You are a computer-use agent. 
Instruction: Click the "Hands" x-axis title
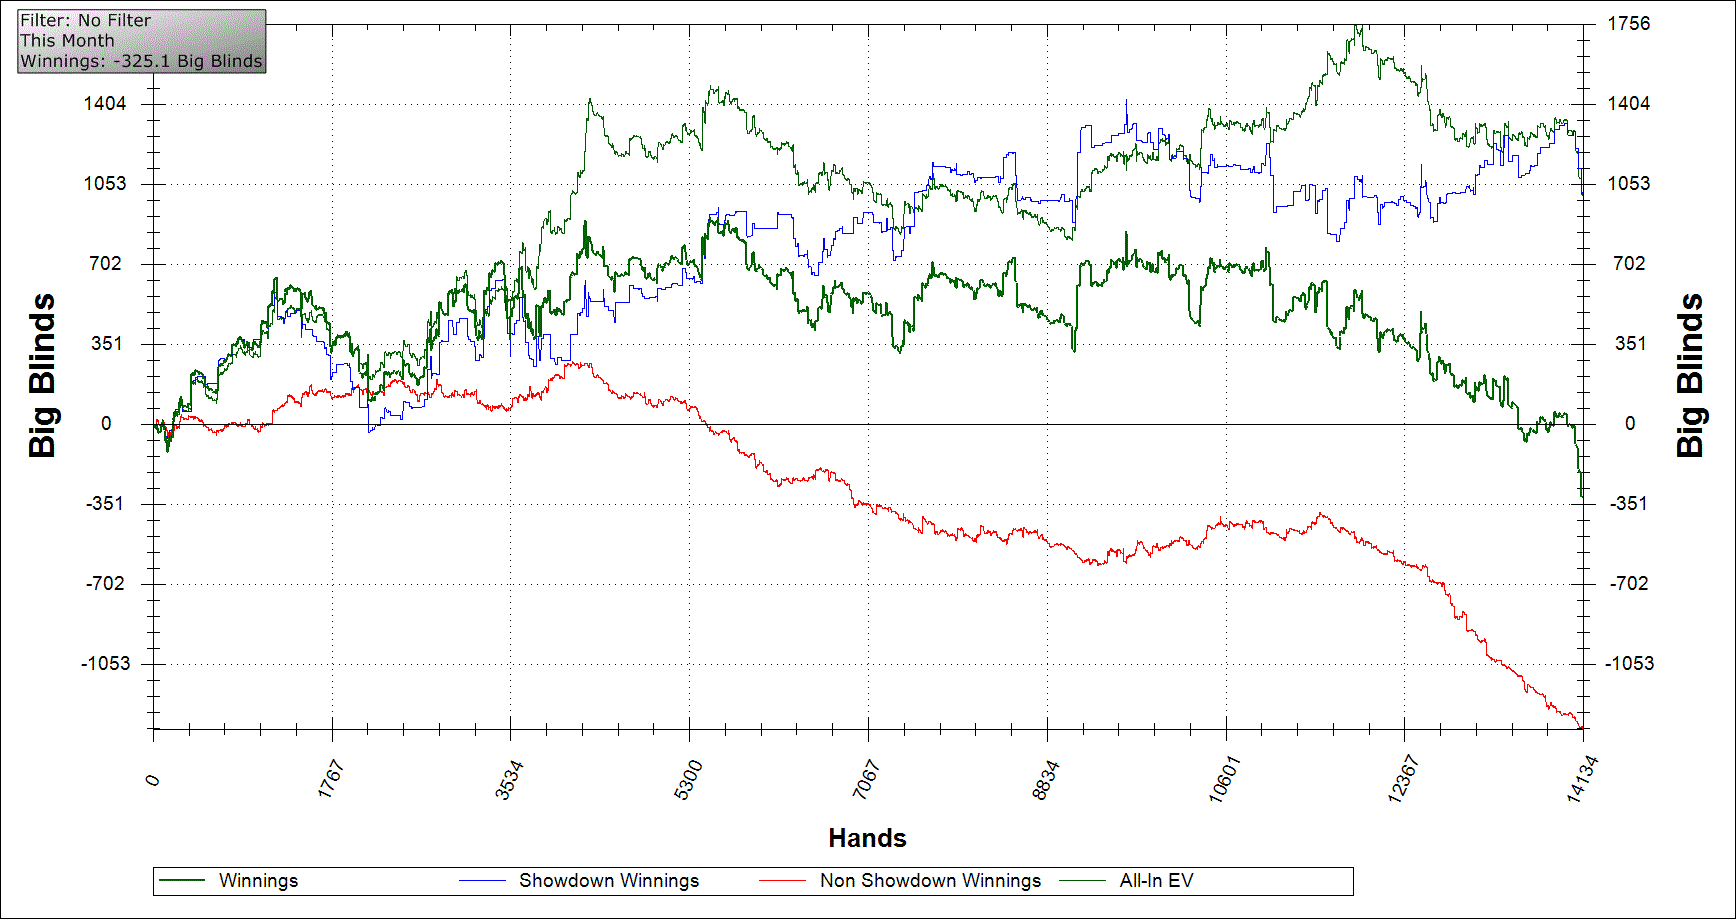coord(867,838)
